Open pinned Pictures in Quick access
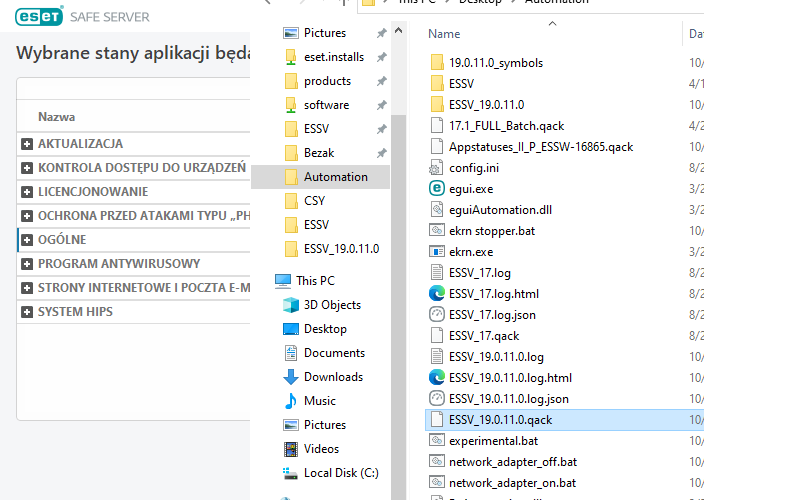The image size is (800, 500). tap(324, 33)
